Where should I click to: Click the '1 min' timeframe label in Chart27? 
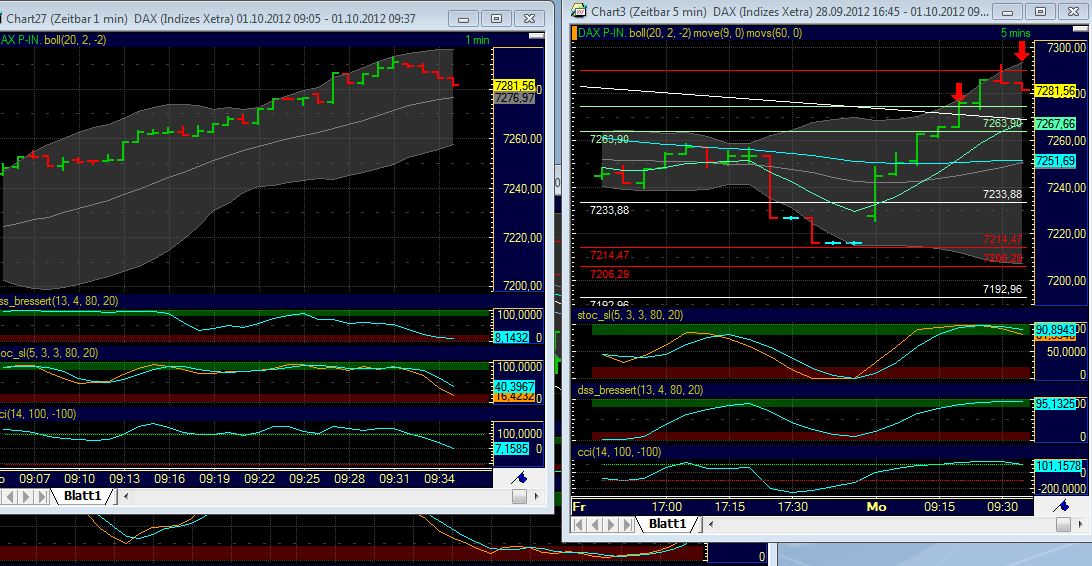coord(477,40)
